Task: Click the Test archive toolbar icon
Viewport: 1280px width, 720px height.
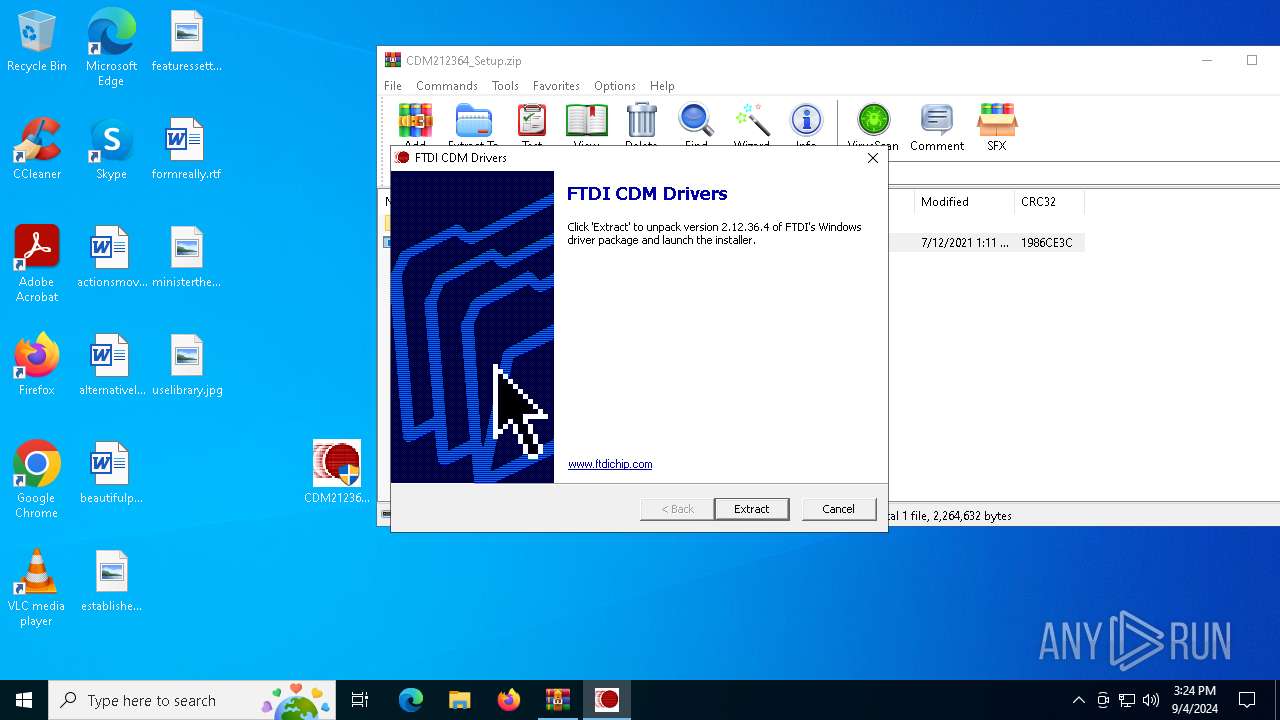Action: click(x=532, y=124)
